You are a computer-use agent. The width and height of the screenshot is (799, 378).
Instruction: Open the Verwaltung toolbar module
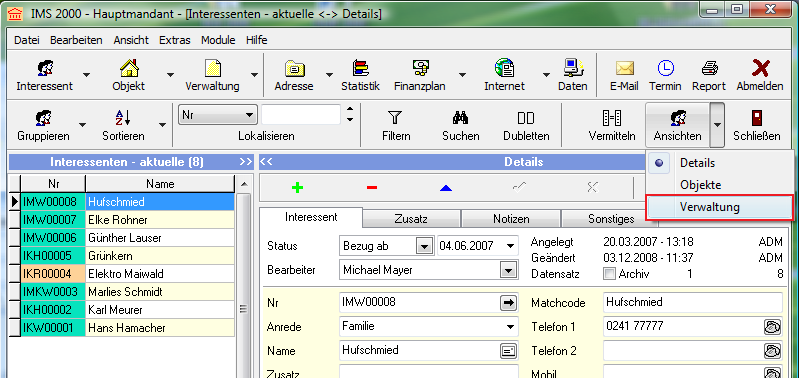212,75
